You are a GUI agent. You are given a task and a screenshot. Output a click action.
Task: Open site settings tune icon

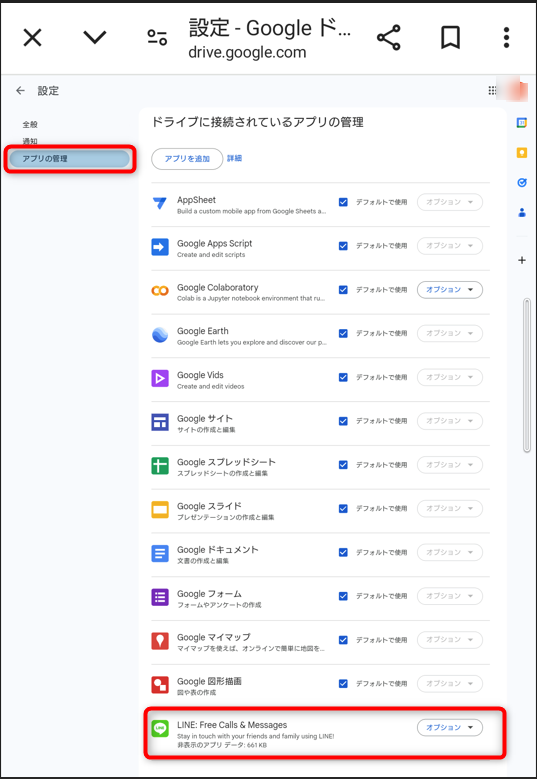click(x=157, y=38)
